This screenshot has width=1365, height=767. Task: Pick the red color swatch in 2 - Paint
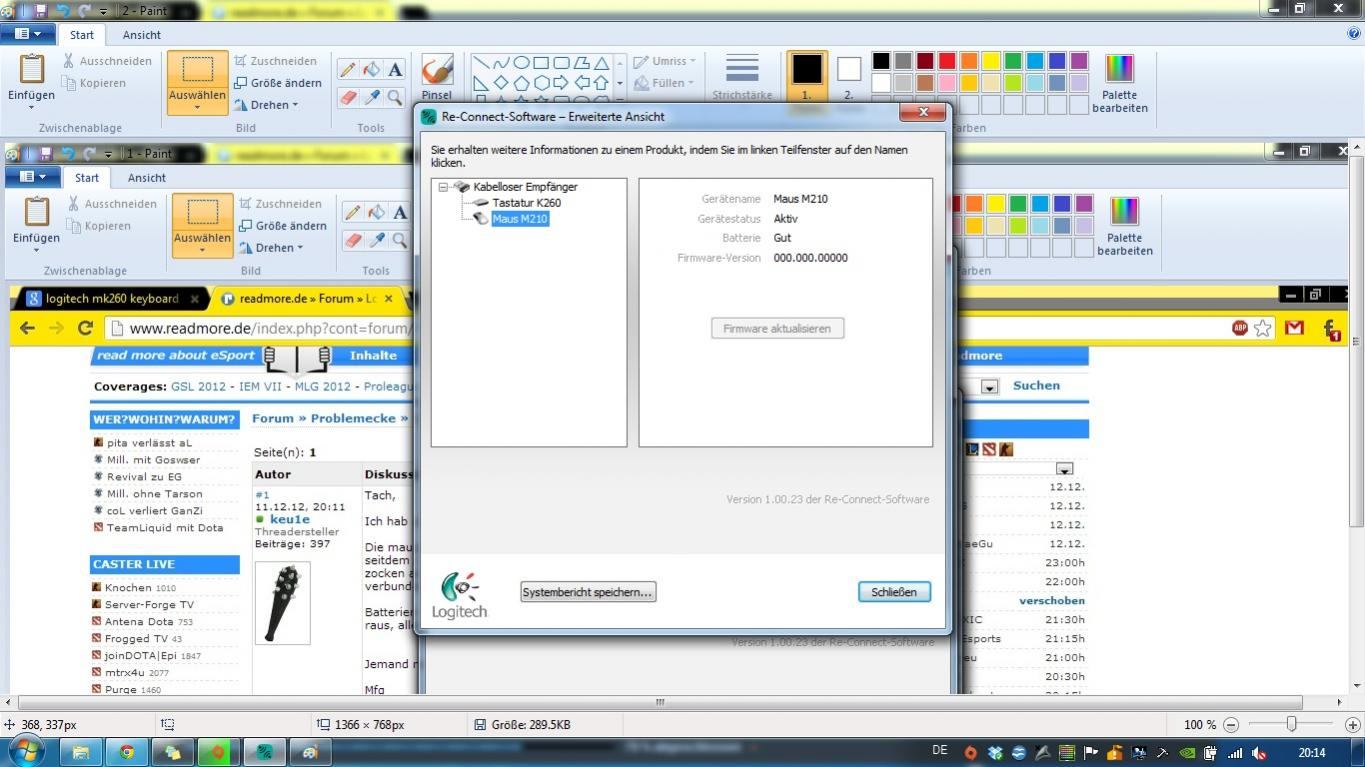pos(947,61)
